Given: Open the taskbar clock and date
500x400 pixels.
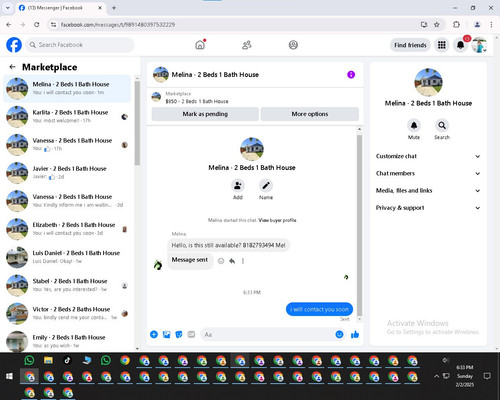Looking at the screenshot, I should point(465,376).
